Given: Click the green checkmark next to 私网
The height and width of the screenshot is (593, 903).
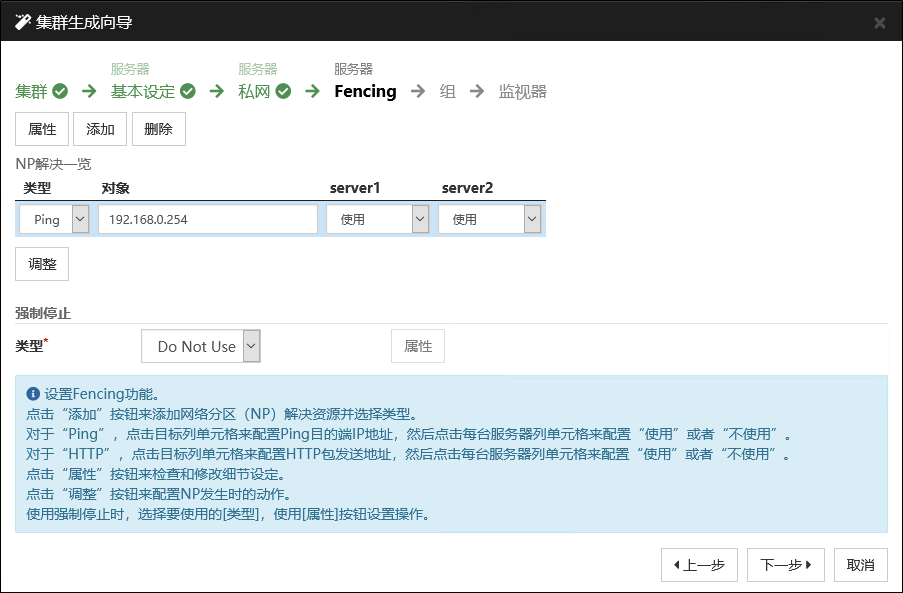Looking at the screenshot, I should click(x=284, y=92).
